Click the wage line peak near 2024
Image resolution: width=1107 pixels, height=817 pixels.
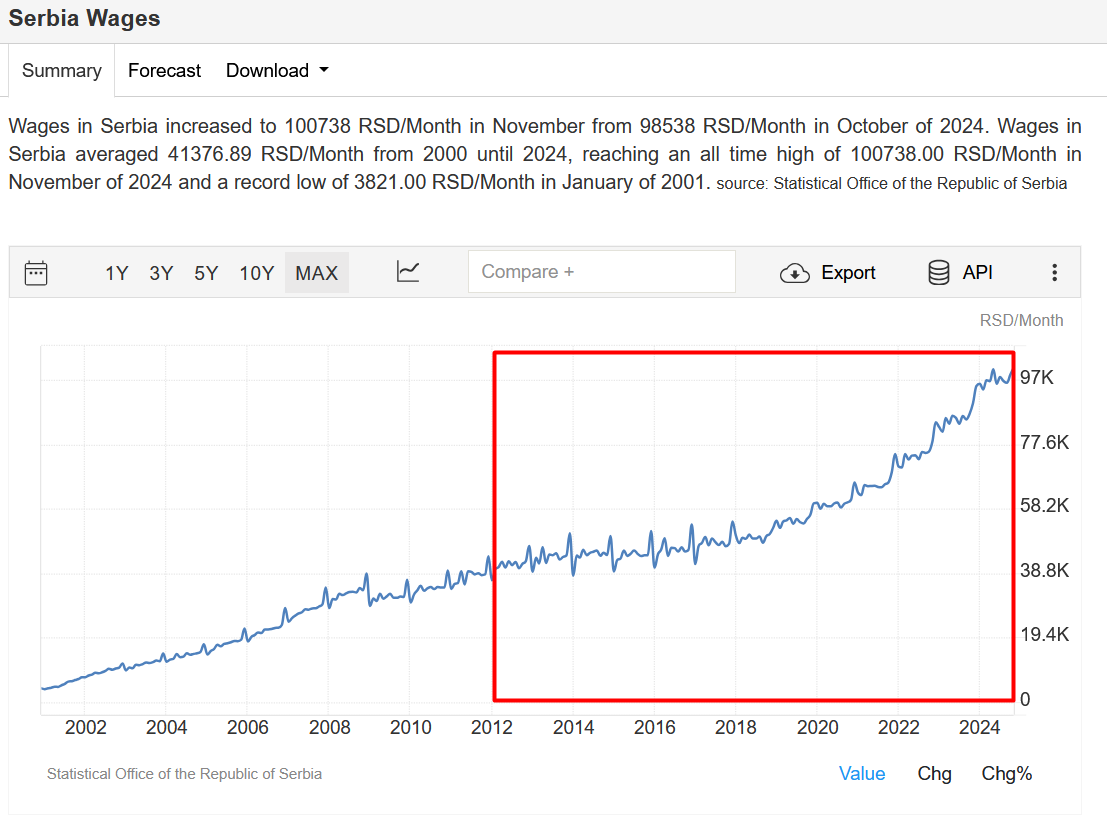click(x=993, y=370)
